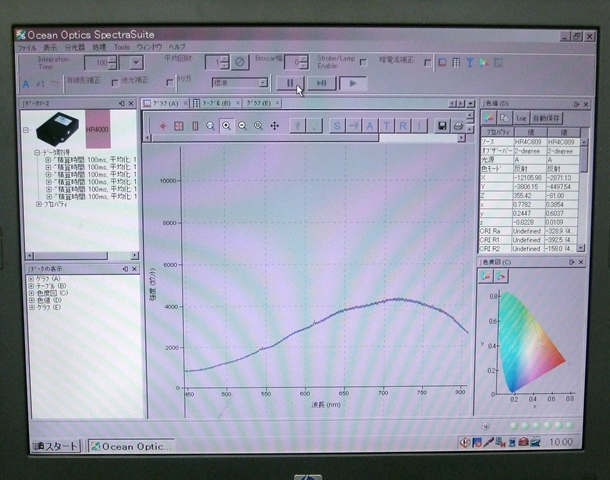Switch to A absorbance mode
Image resolution: width=610 pixels, height=480 pixels.
click(x=370, y=126)
